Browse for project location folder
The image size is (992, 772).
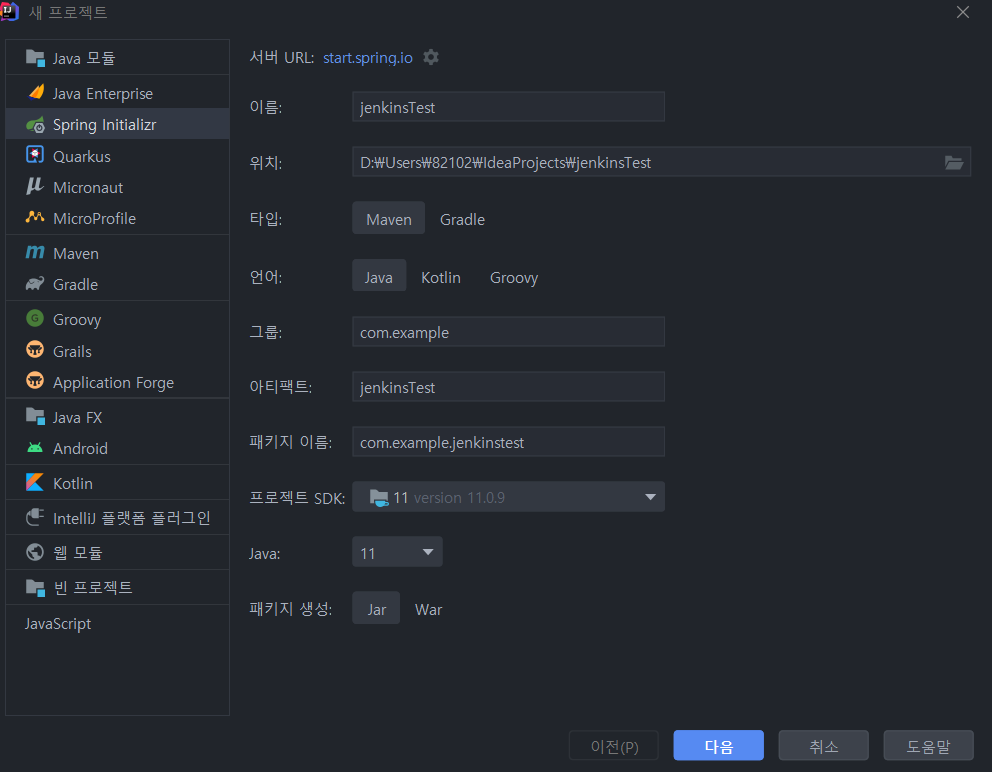pyautogui.click(x=953, y=163)
